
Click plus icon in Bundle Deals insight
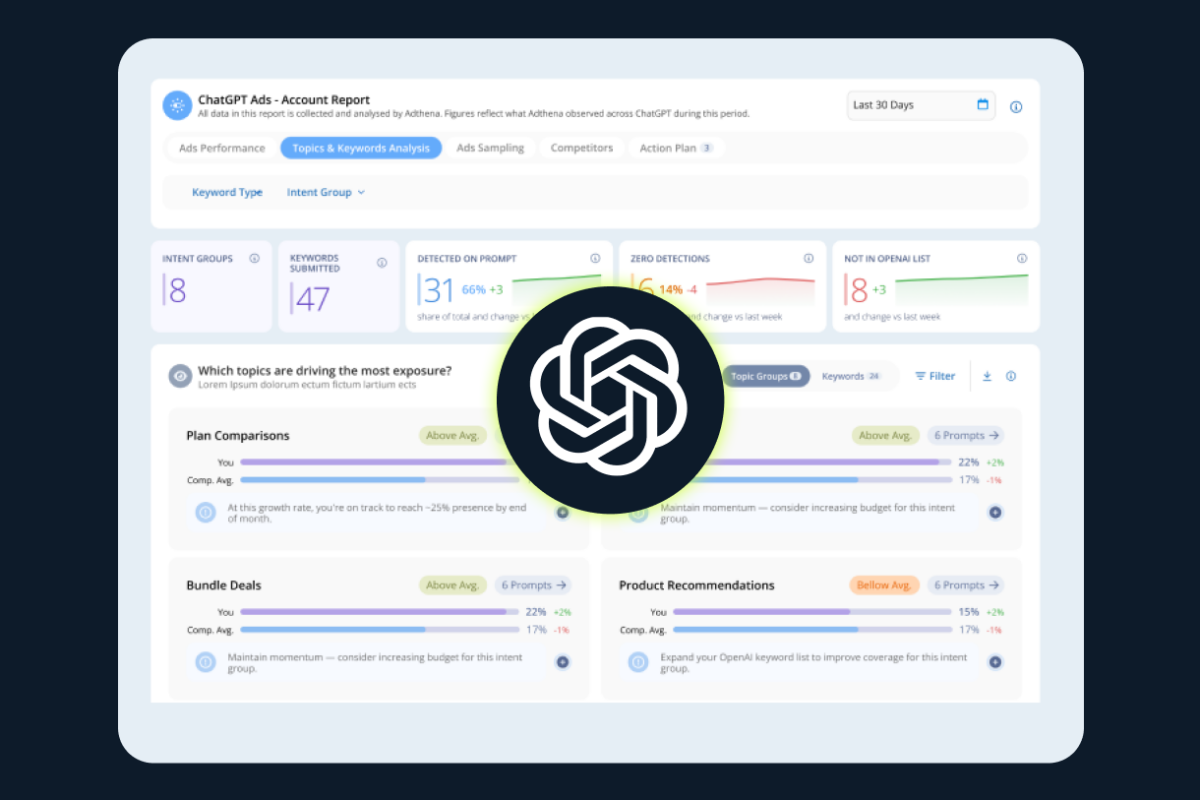coord(562,662)
